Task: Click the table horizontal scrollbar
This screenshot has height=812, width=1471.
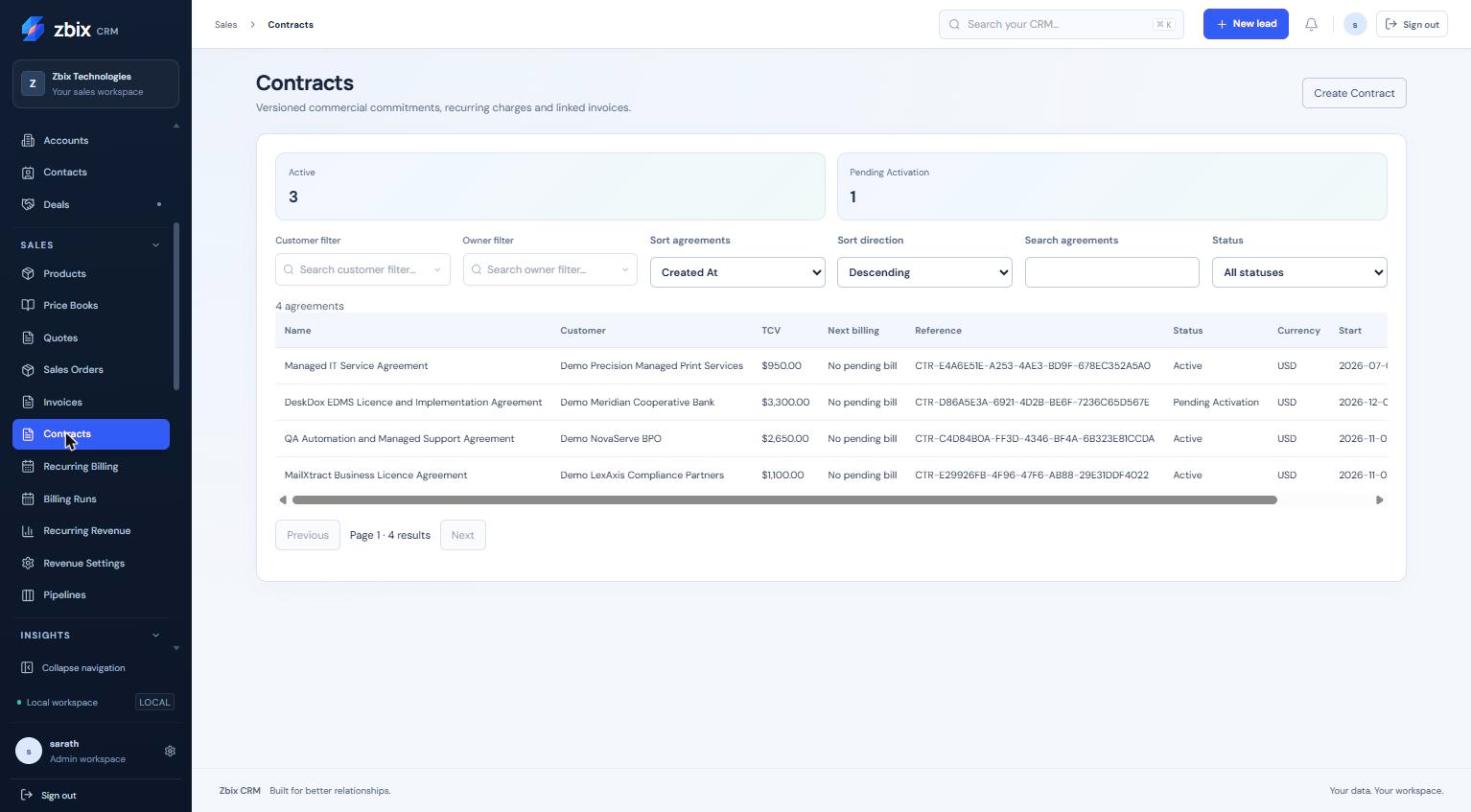Action: point(784,500)
